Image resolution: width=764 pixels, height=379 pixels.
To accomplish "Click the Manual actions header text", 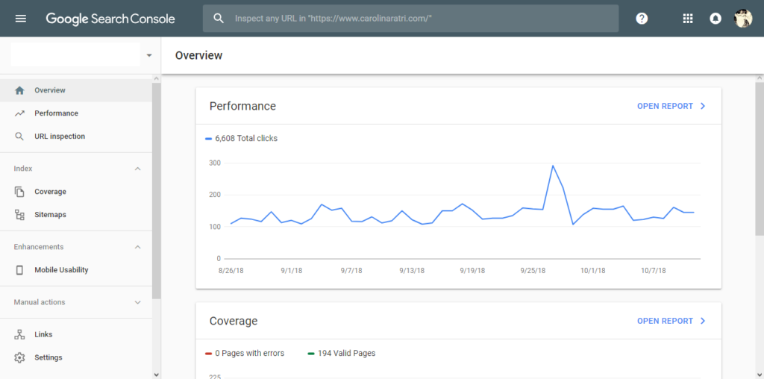I will point(39,303).
